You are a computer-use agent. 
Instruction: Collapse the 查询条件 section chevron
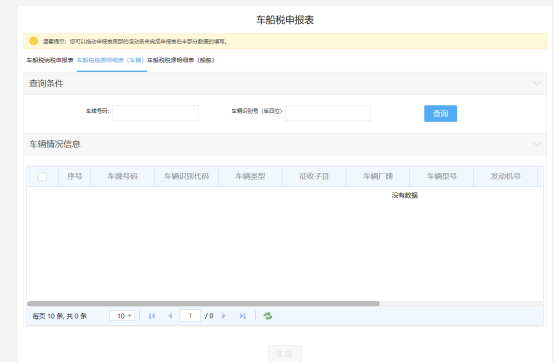(x=537, y=83)
